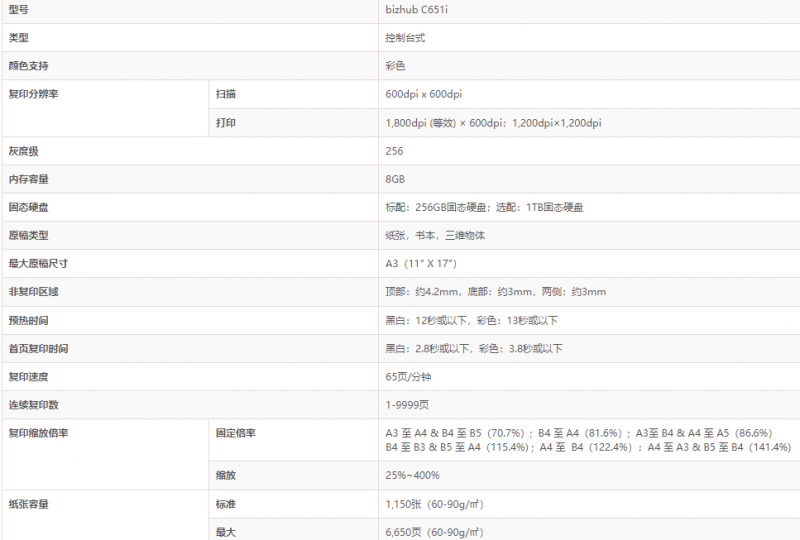
Task: Select the 65页/分钟 speed value
Action: coord(408,377)
